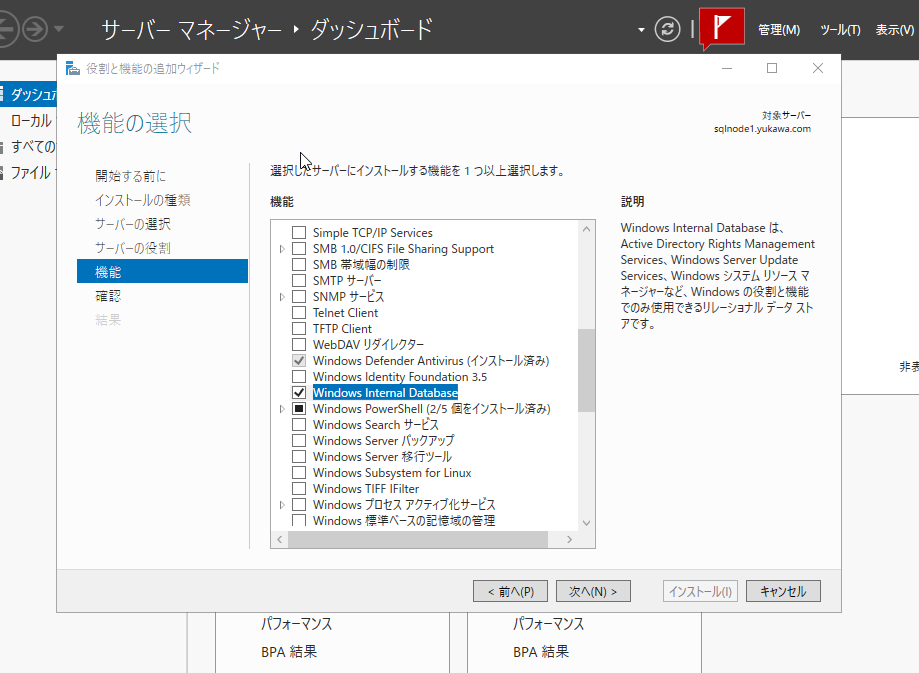Open the ツール(T) menu
Viewport: 919px width, 673px height.
click(840, 30)
